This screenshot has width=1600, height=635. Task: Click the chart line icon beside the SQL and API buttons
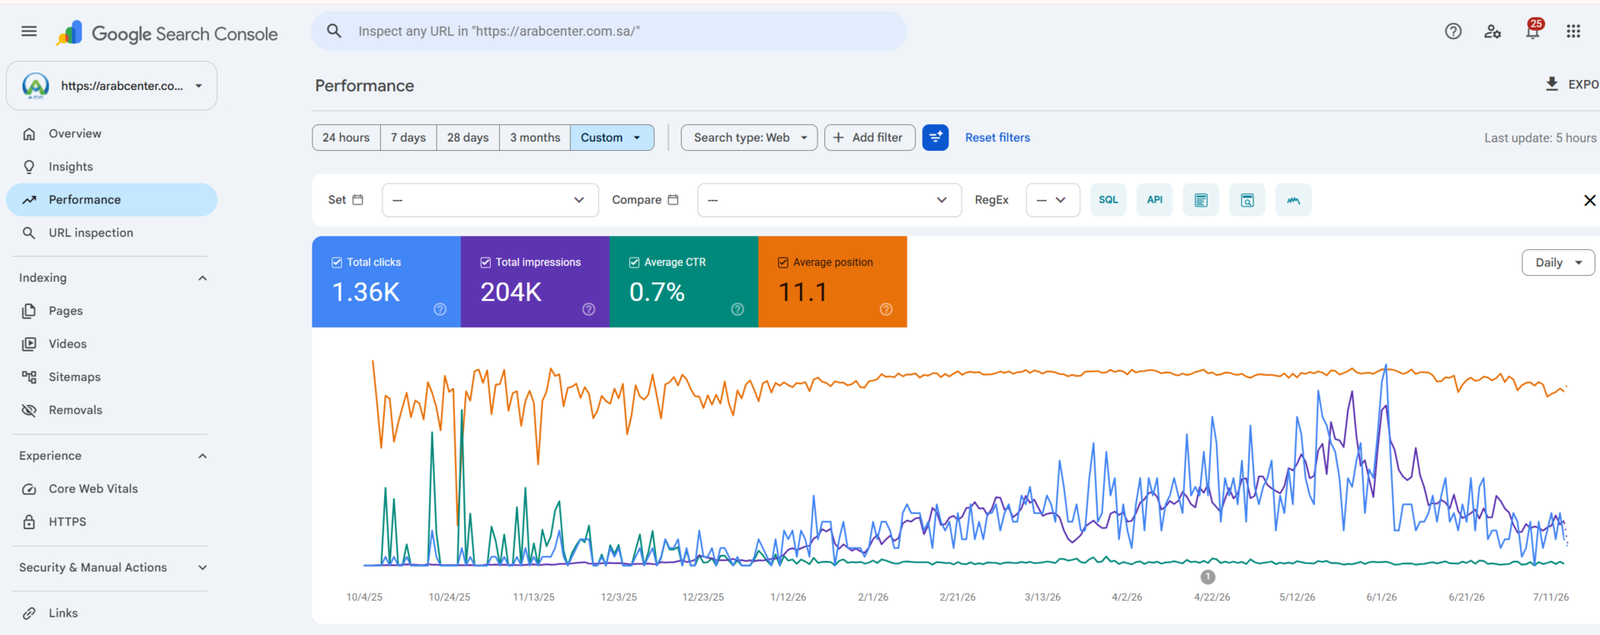point(1293,200)
